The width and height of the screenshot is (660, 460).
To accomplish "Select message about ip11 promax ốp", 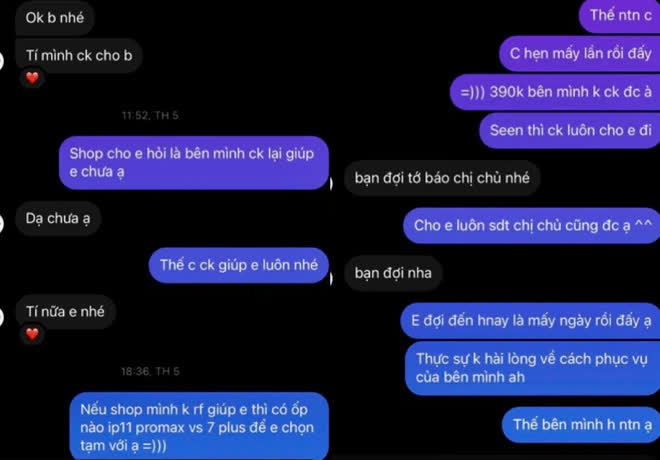I will click(x=199, y=426).
